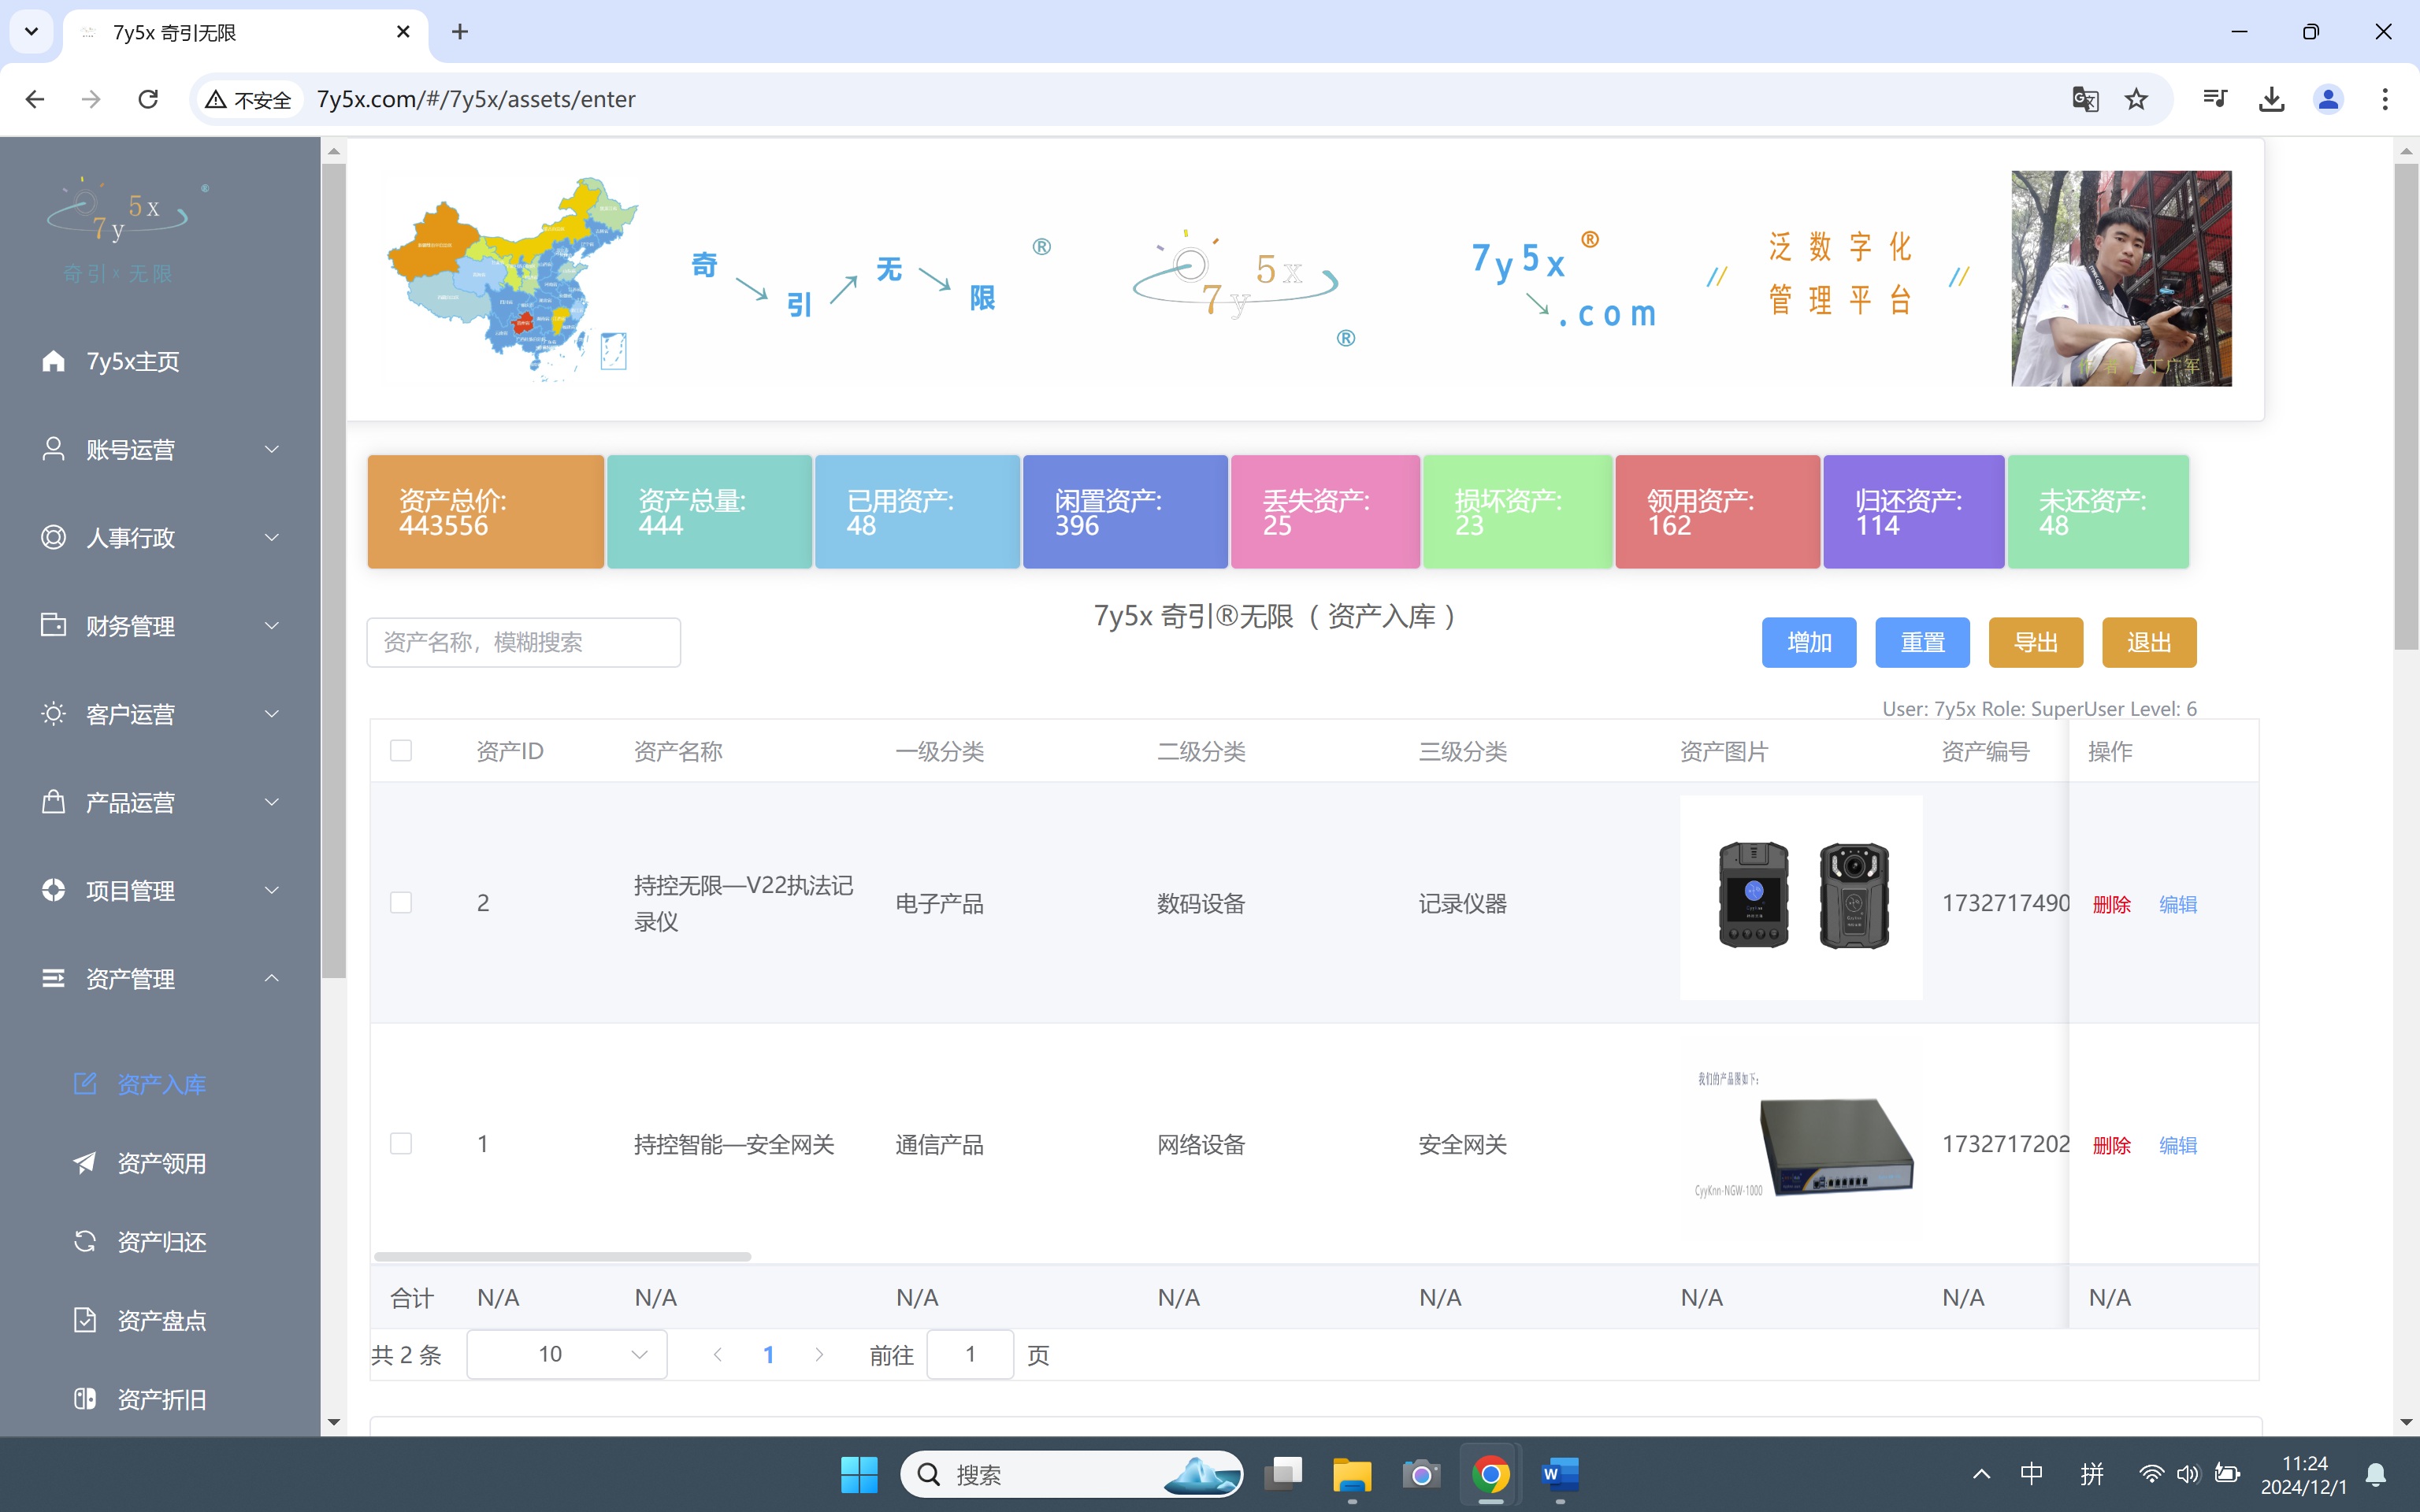This screenshot has height=1512, width=2420.
Task: Click the blue 增加 button
Action: click(1808, 642)
